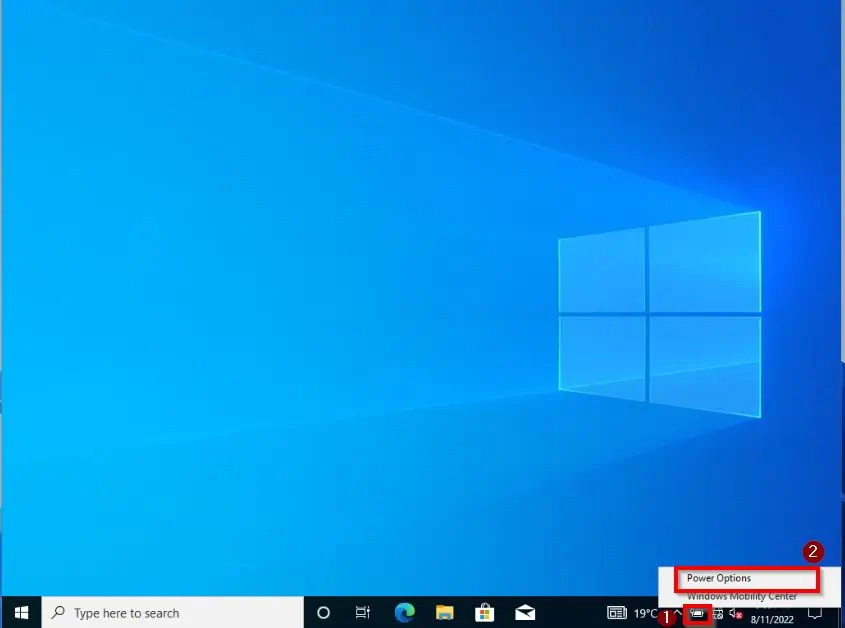
Task: Open Cortana from the circle icon
Action: coord(323,612)
